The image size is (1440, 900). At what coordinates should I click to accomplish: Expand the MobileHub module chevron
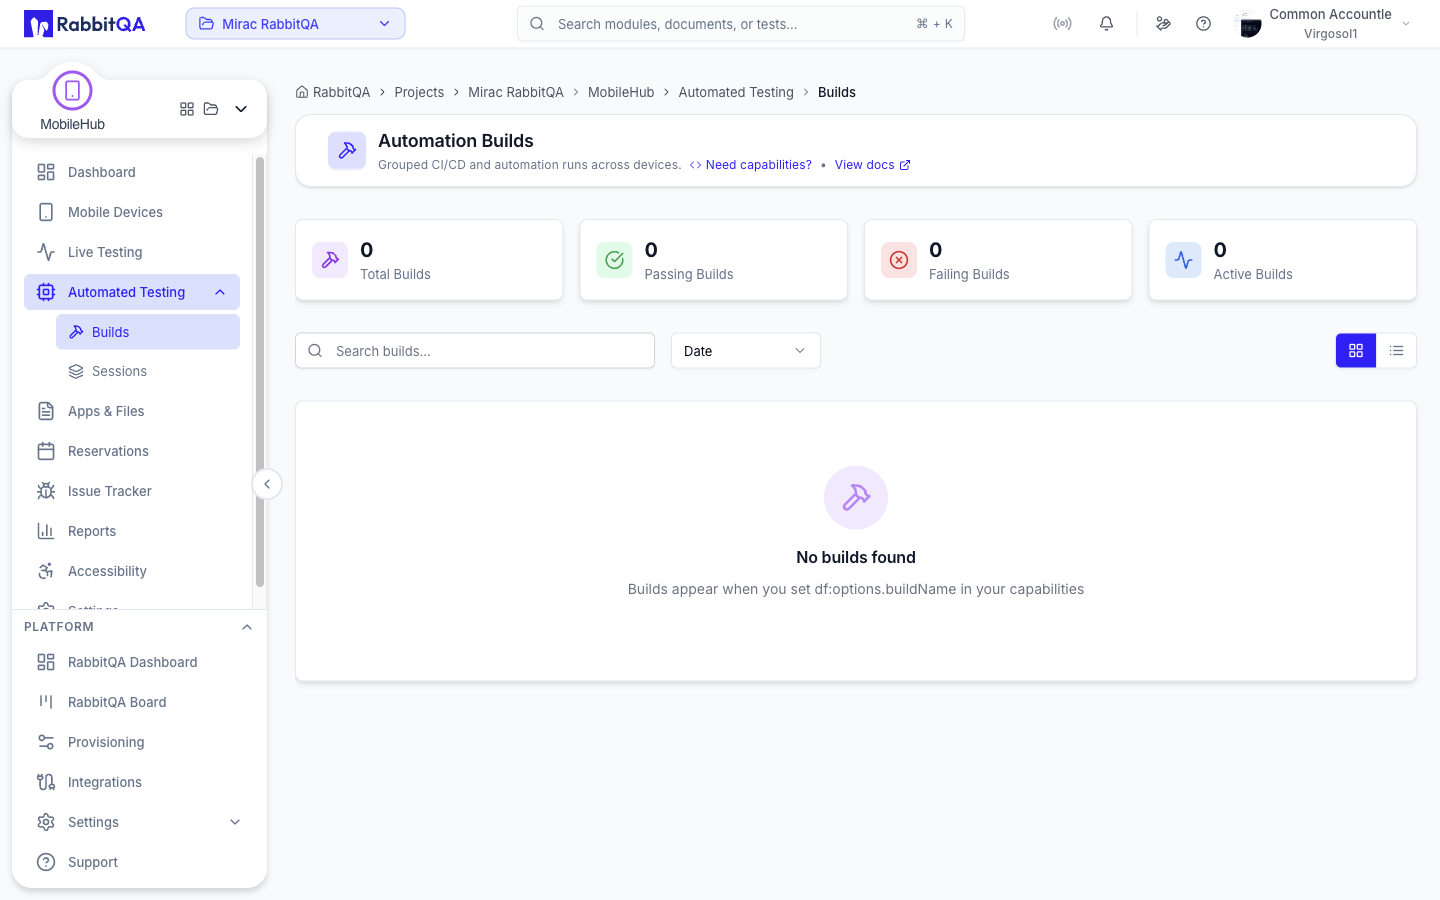pyautogui.click(x=241, y=109)
